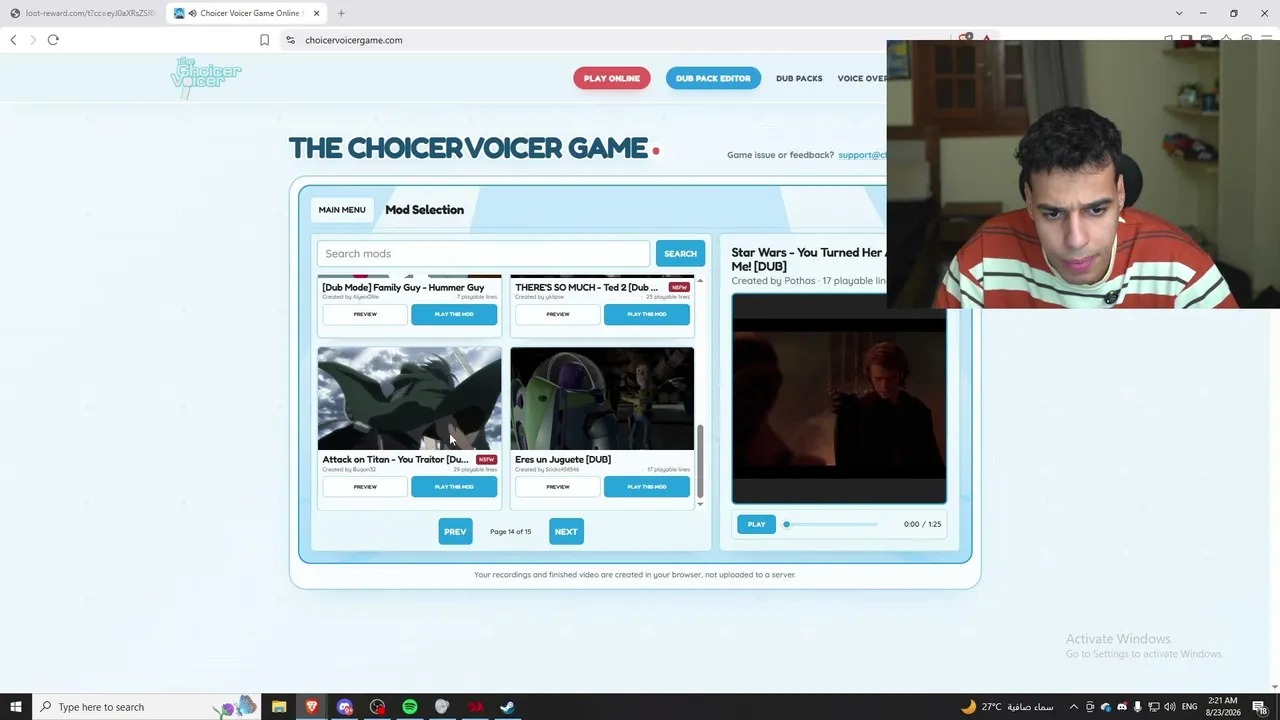Close the Choicer Voicer Game tab
Image resolution: width=1280 pixels, height=720 pixels.
[x=317, y=13]
